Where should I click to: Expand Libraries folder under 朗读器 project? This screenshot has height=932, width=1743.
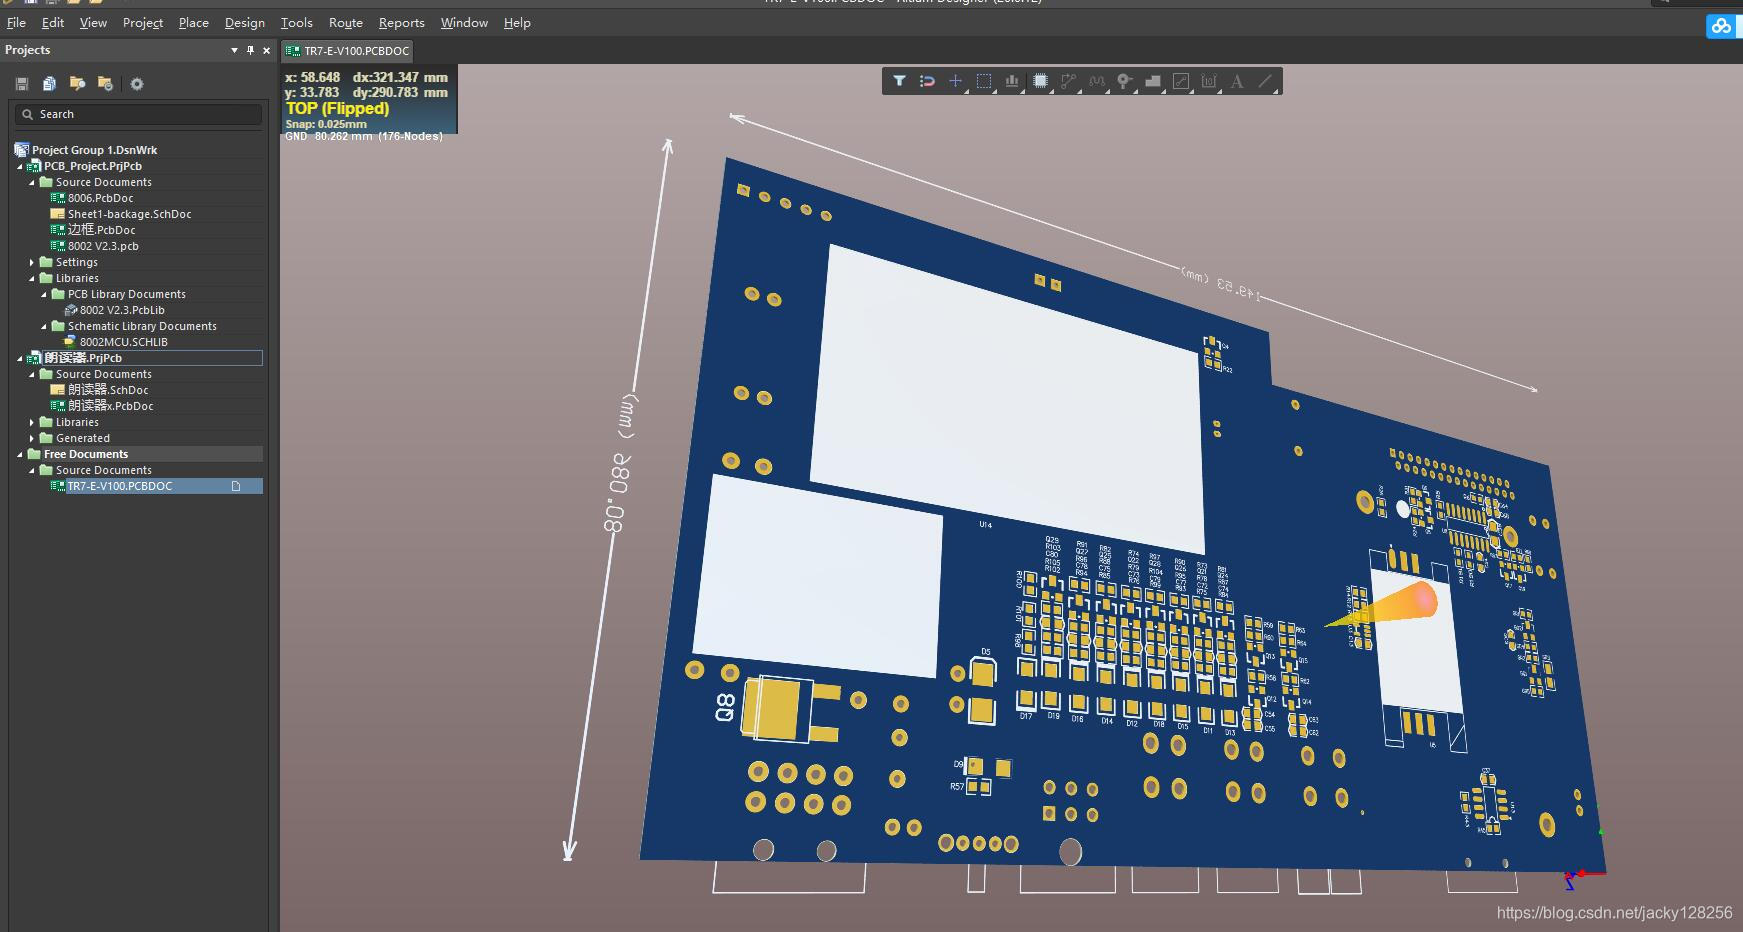[32, 422]
